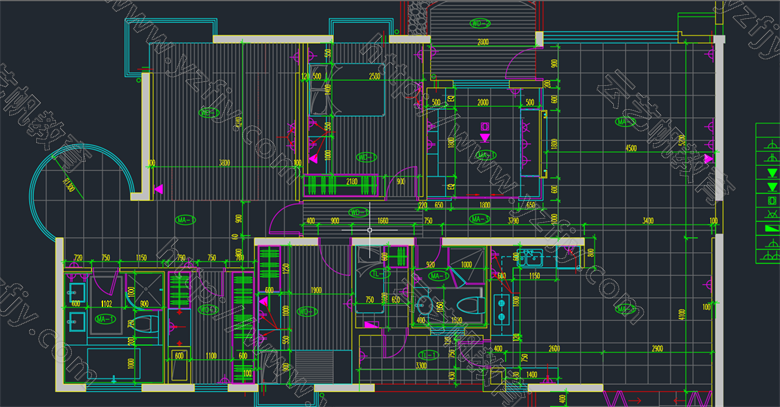Image resolution: width=780 pixels, height=407 pixels.
Task: Select the double-arc symbol in the legend's bottom row
Action: click(772, 255)
